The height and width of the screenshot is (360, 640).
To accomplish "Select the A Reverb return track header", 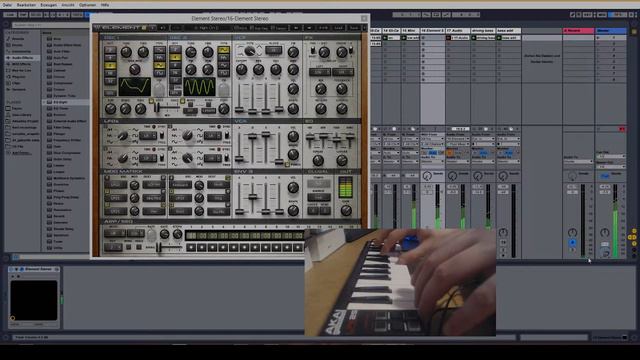I will 578,31.
